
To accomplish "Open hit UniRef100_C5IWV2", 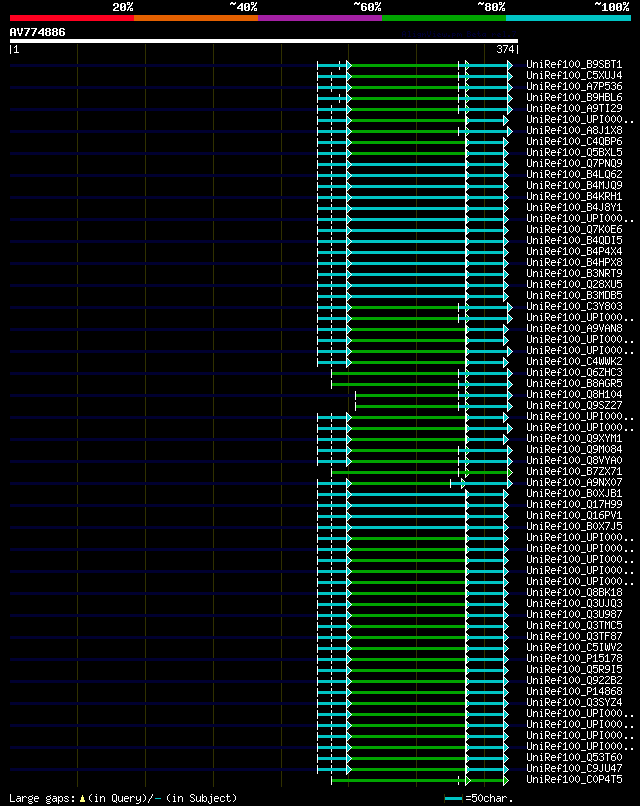I will (x=574, y=647).
